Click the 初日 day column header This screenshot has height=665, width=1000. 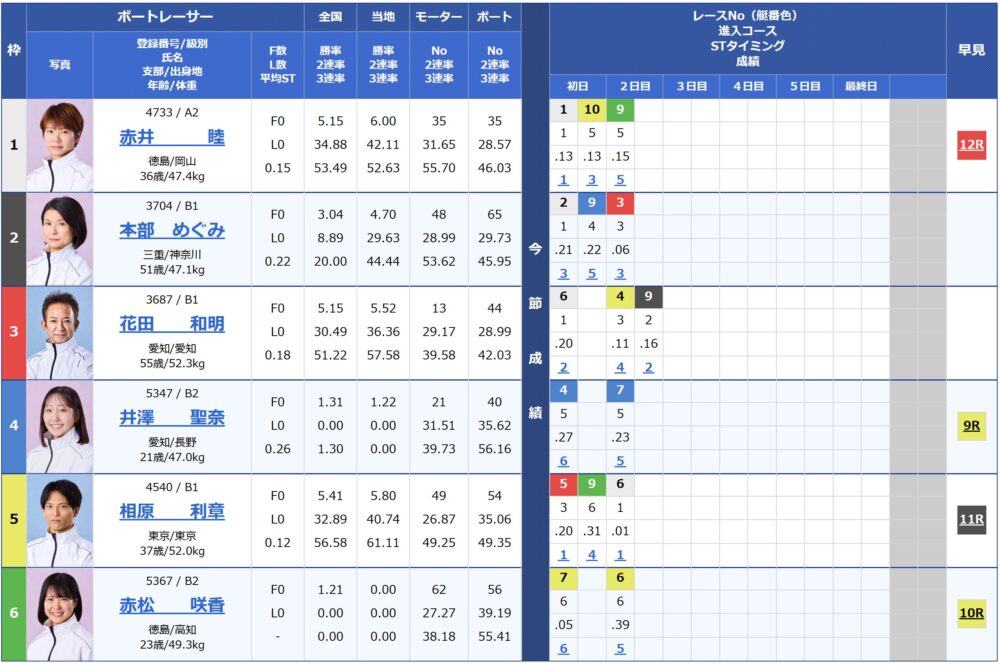pyautogui.click(x=578, y=86)
